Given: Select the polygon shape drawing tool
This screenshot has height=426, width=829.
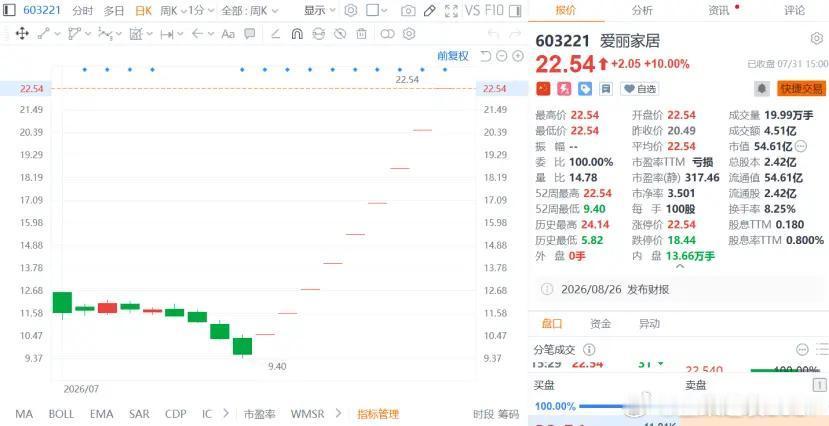Looking at the screenshot, I should 75,34.
